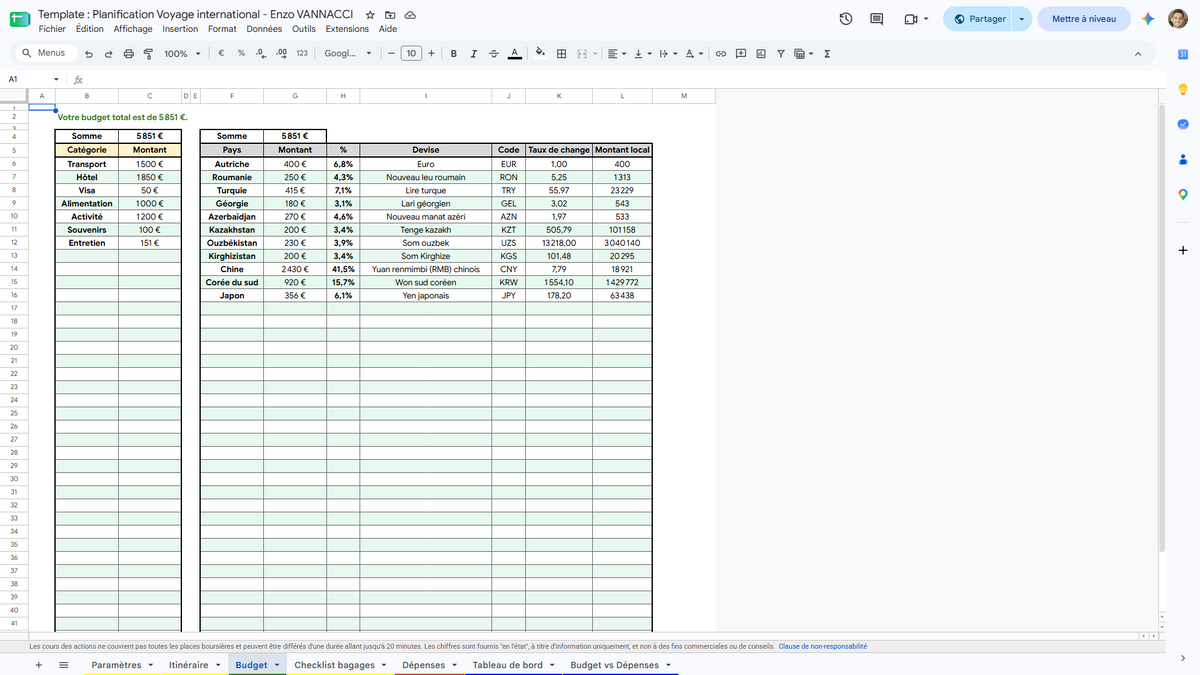The height and width of the screenshot is (675, 1200).
Task: Open Google Keep in side panel
Action: [1182, 90]
